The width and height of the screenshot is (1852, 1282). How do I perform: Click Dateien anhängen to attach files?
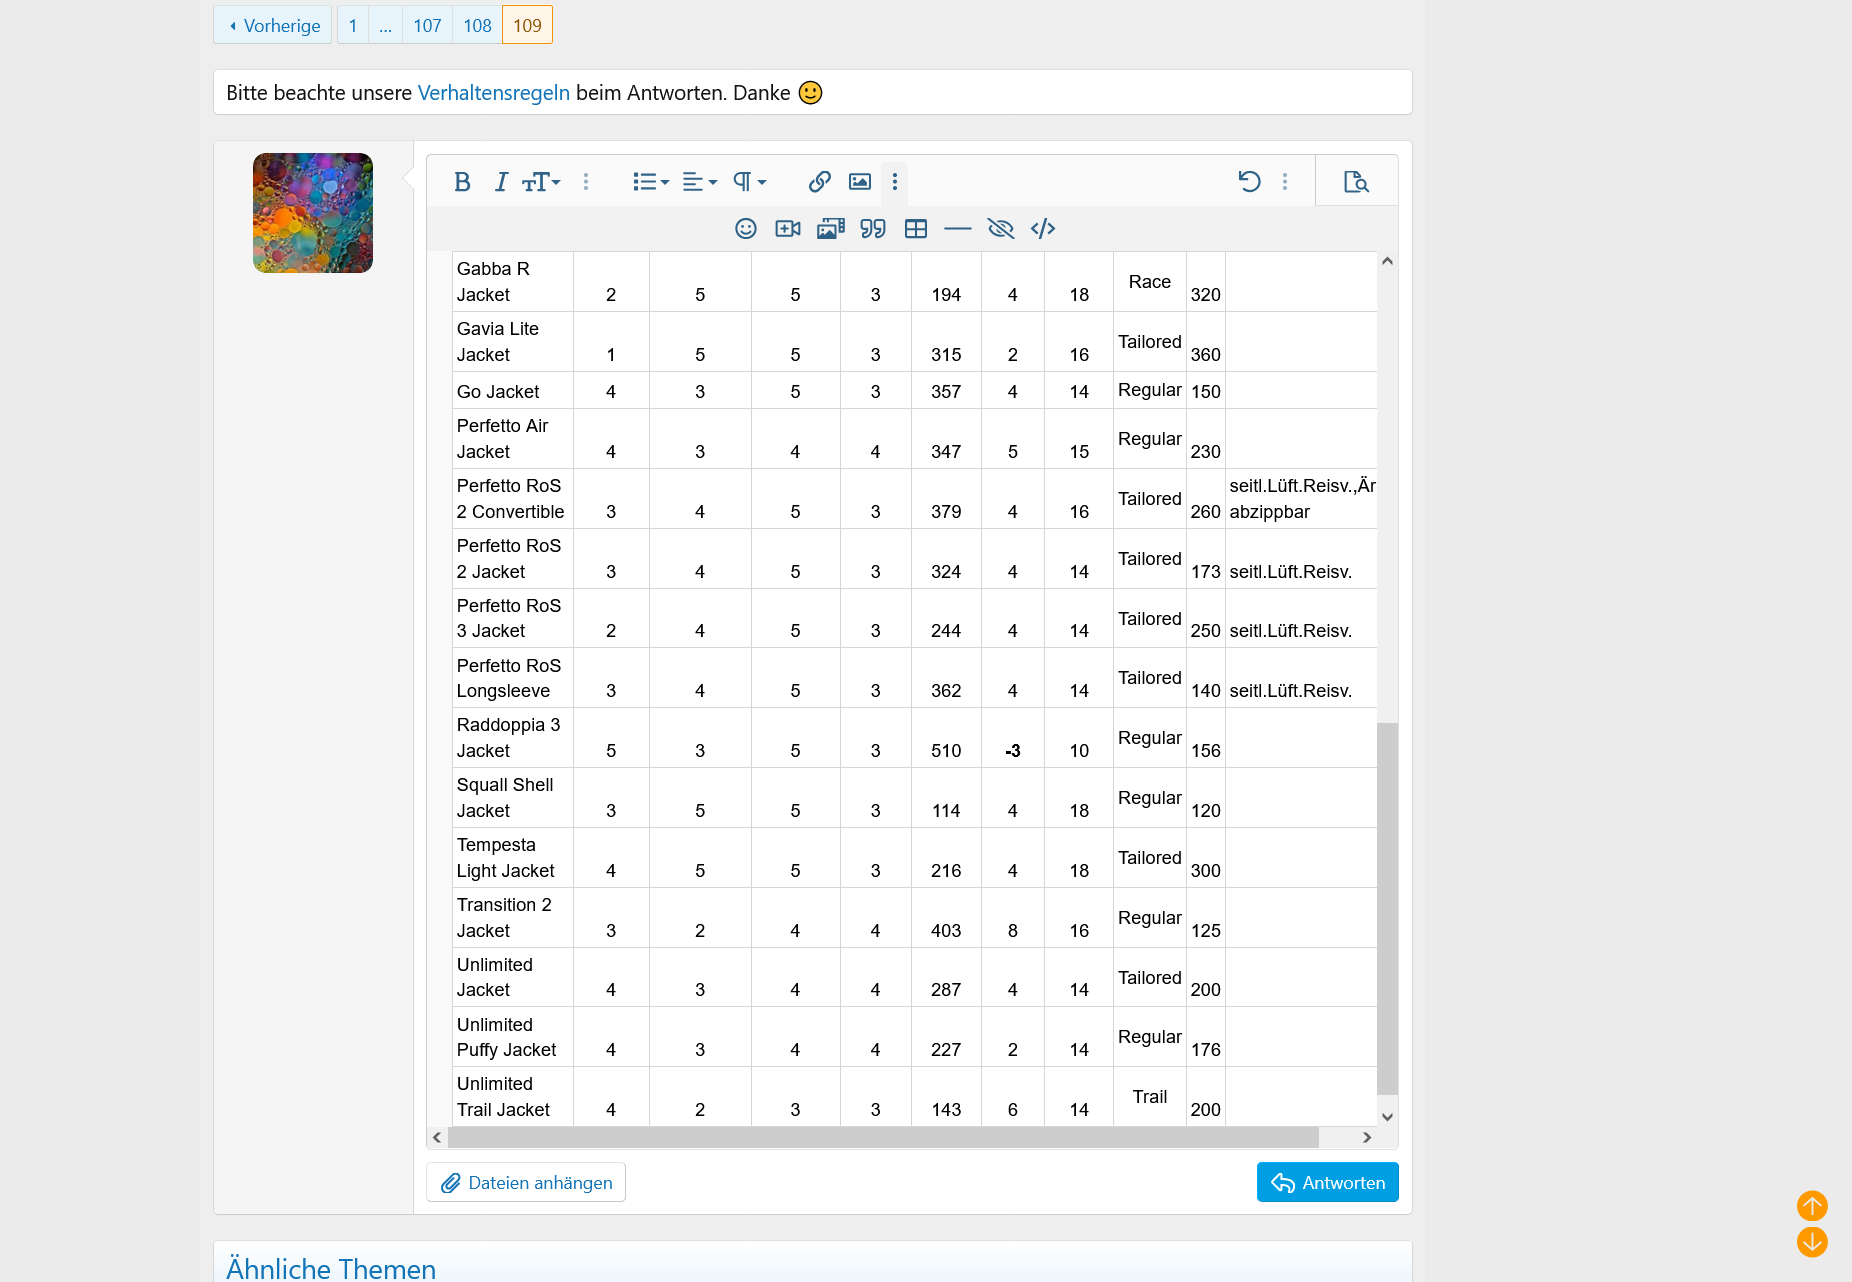pyautogui.click(x=526, y=1183)
